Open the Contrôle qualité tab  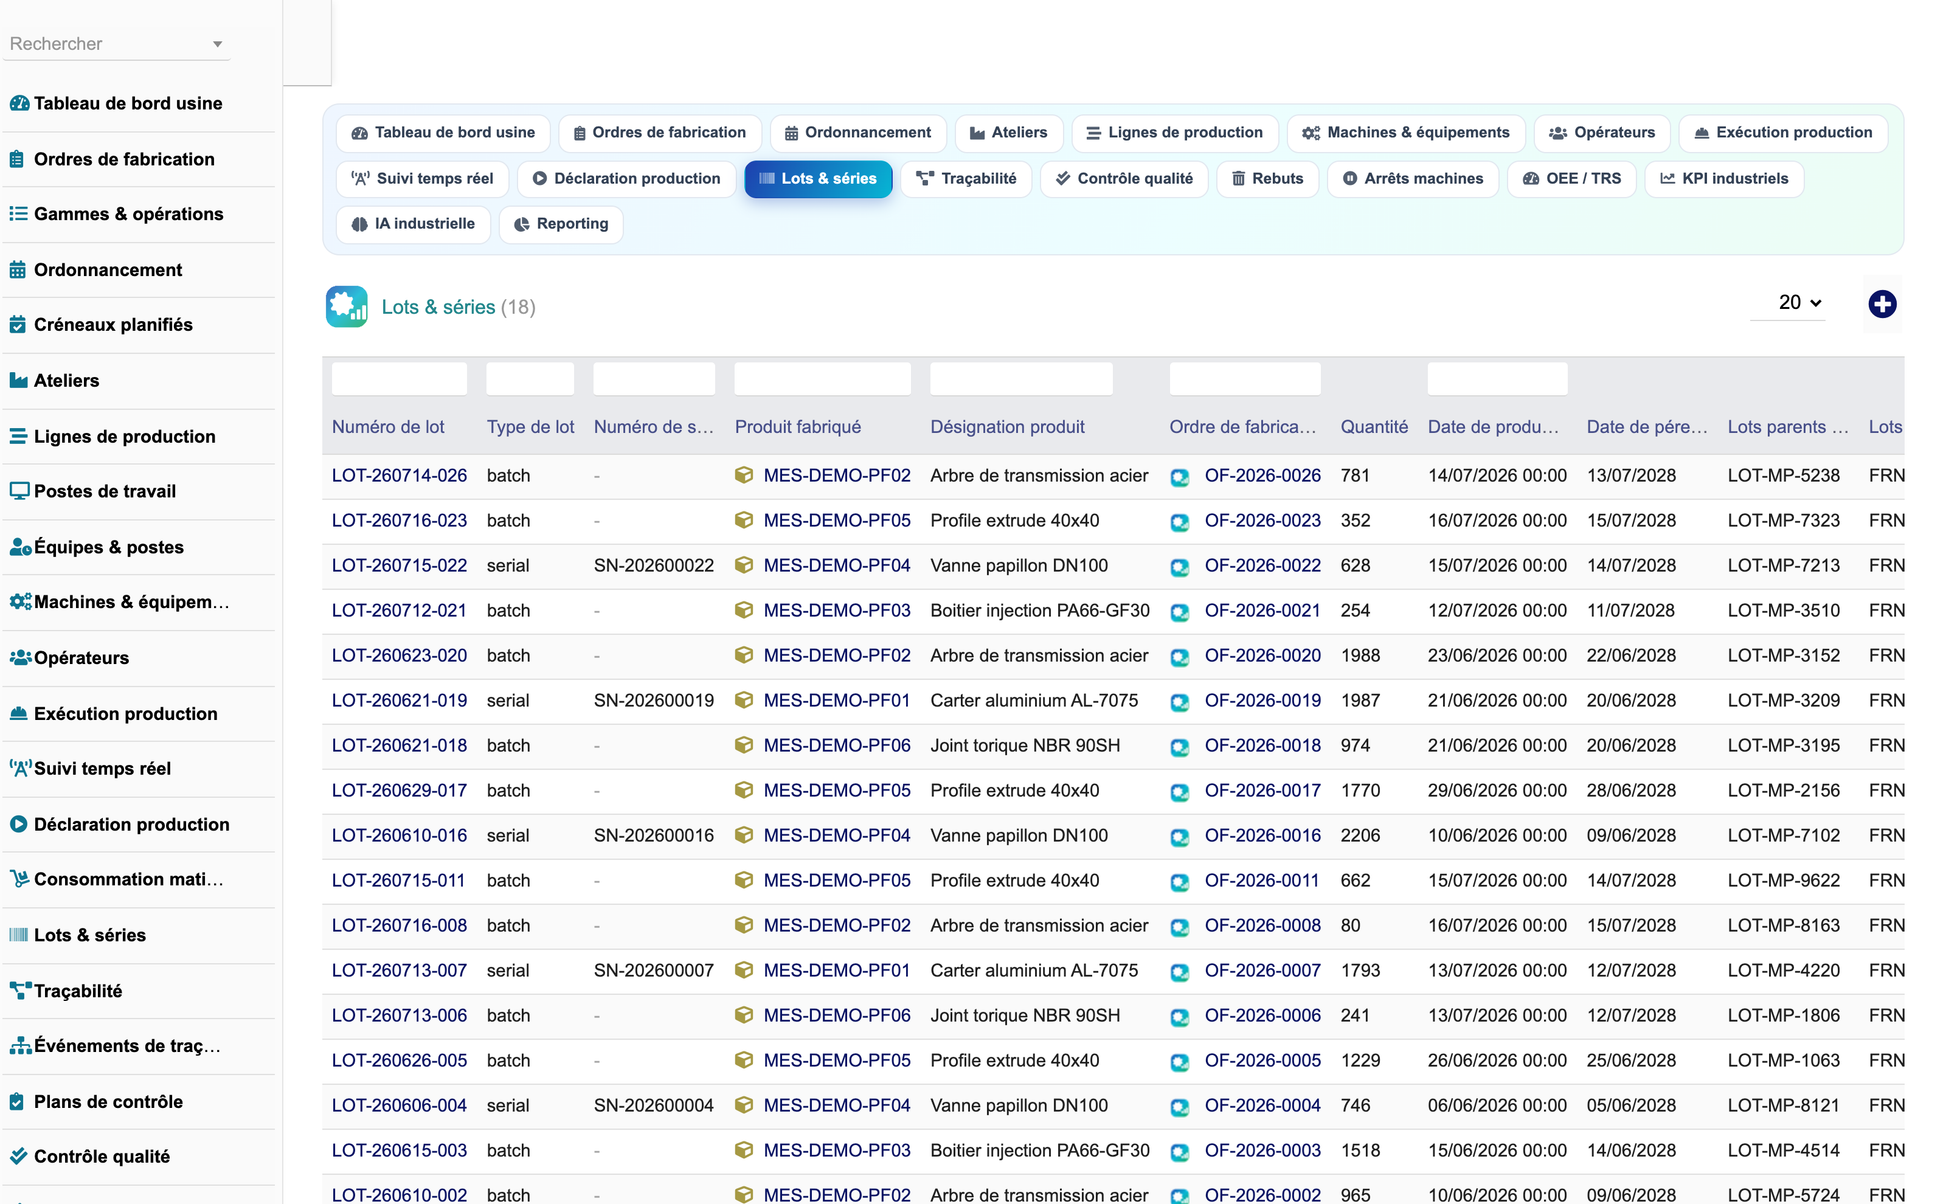click(1124, 178)
